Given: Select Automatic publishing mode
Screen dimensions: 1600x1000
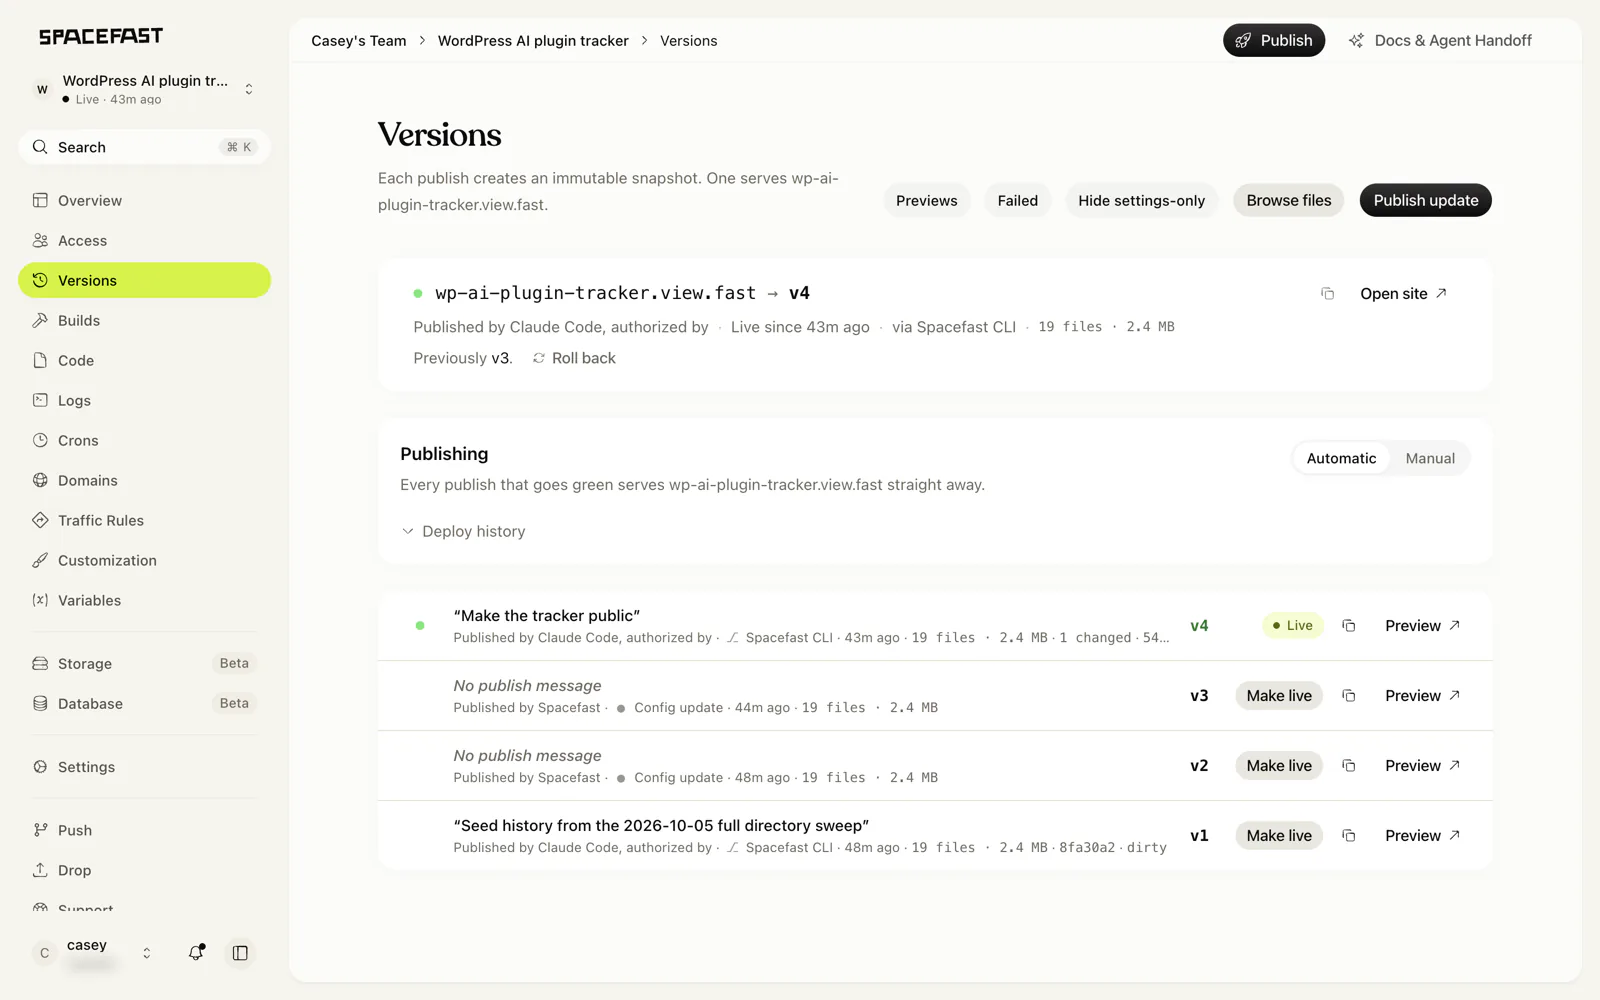Looking at the screenshot, I should pyautogui.click(x=1341, y=458).
